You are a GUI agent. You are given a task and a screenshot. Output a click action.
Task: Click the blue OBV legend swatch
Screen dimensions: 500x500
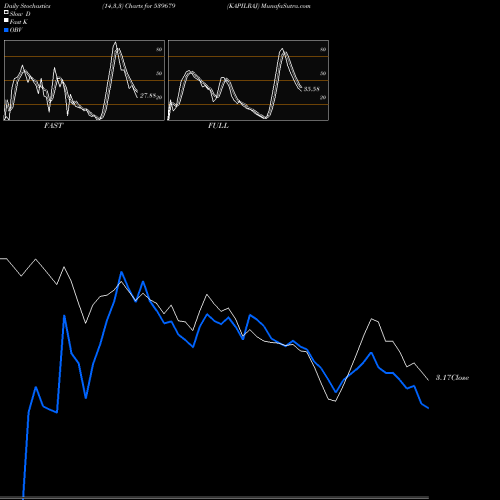pyautogui.click(x=6, y=30)
